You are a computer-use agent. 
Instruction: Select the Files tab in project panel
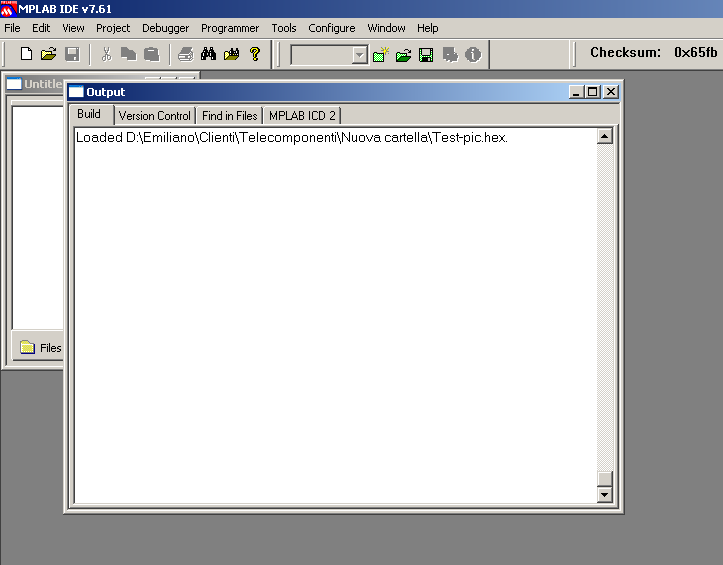point(40,348)
